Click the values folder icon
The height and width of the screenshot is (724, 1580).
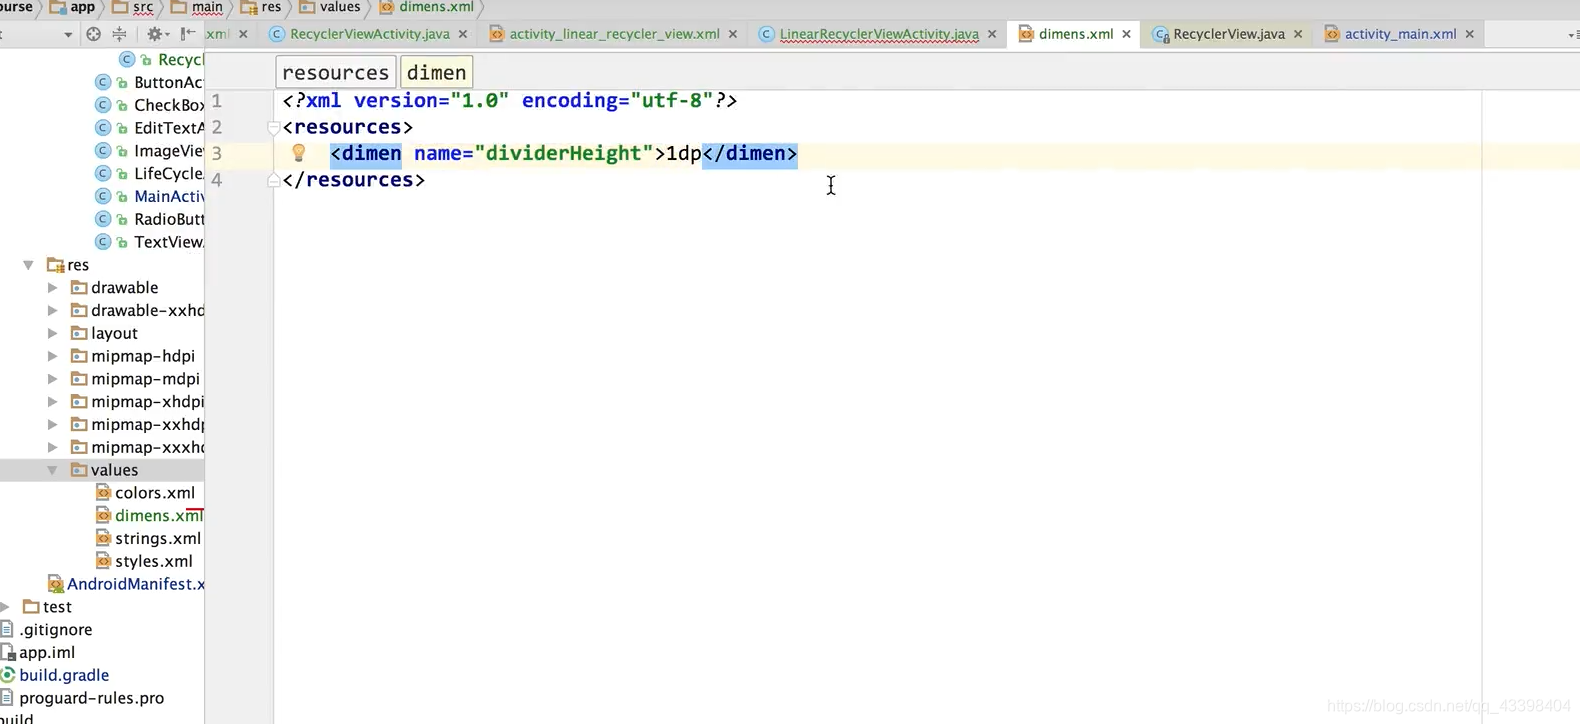point(79,470)
